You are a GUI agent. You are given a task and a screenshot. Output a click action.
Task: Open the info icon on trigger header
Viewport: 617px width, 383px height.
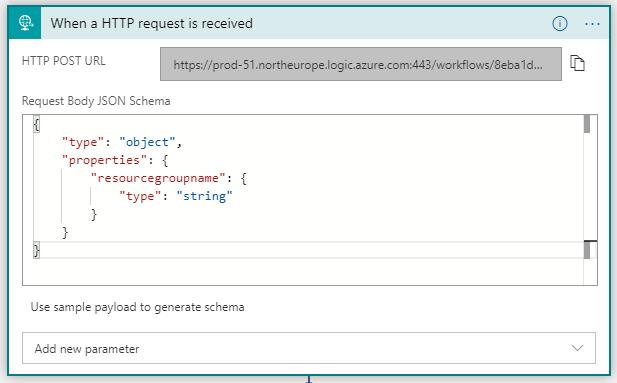pos(560,24)
